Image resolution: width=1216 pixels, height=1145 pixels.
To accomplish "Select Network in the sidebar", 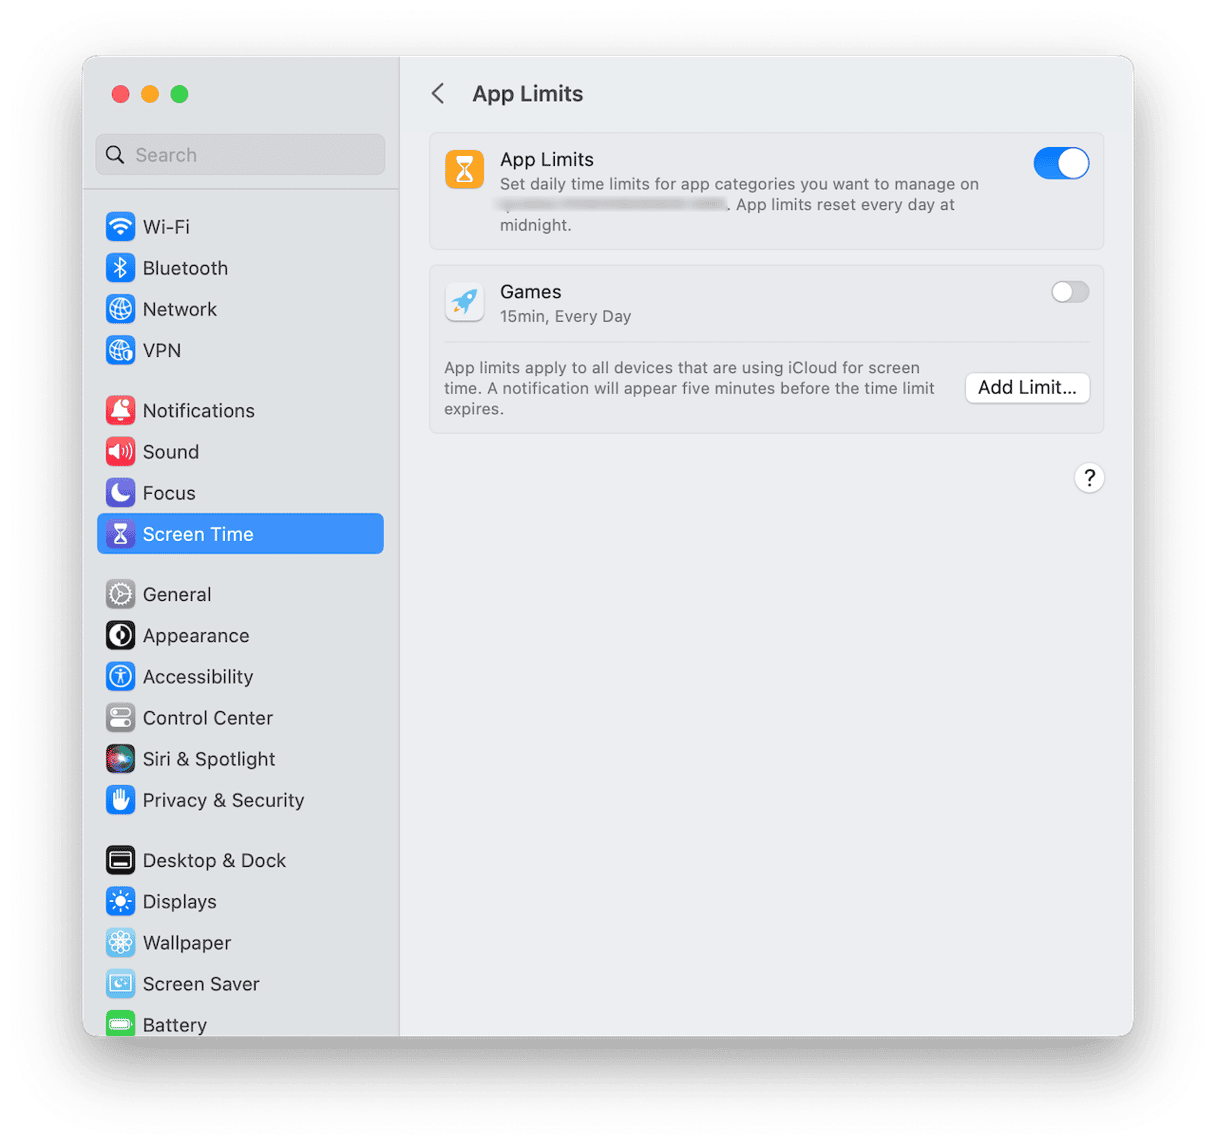I will [x=240, y=309].
